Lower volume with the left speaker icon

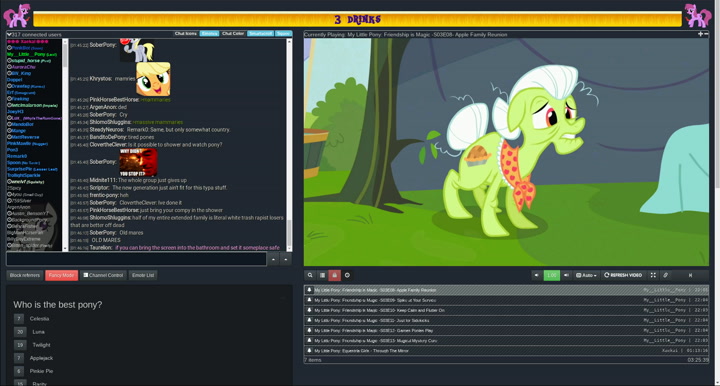pos(536,275)
